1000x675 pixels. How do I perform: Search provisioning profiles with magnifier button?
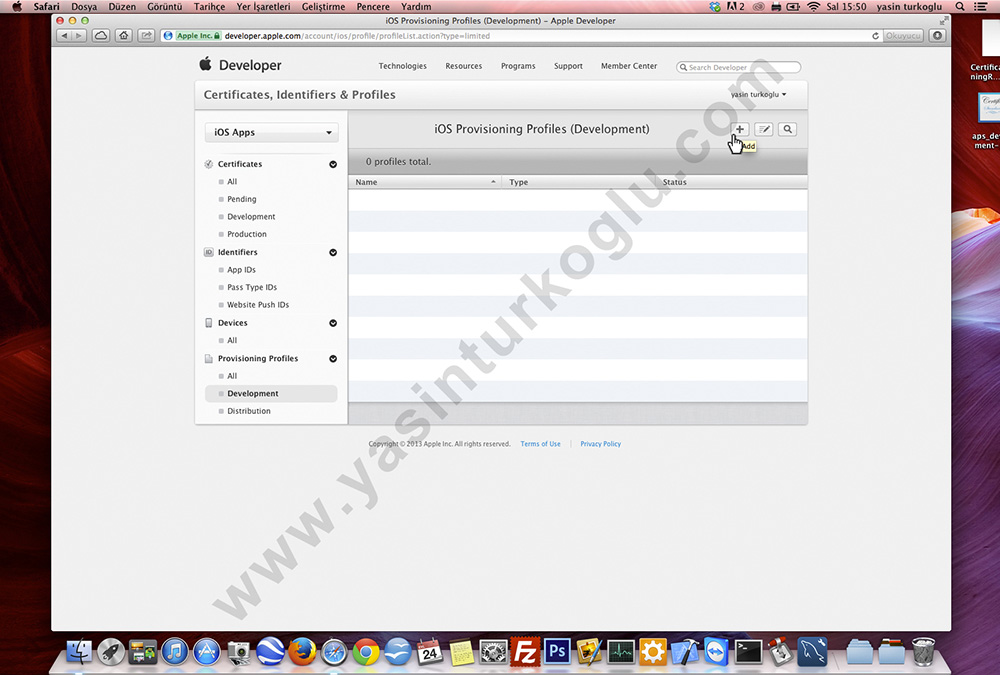pos(788,129)
